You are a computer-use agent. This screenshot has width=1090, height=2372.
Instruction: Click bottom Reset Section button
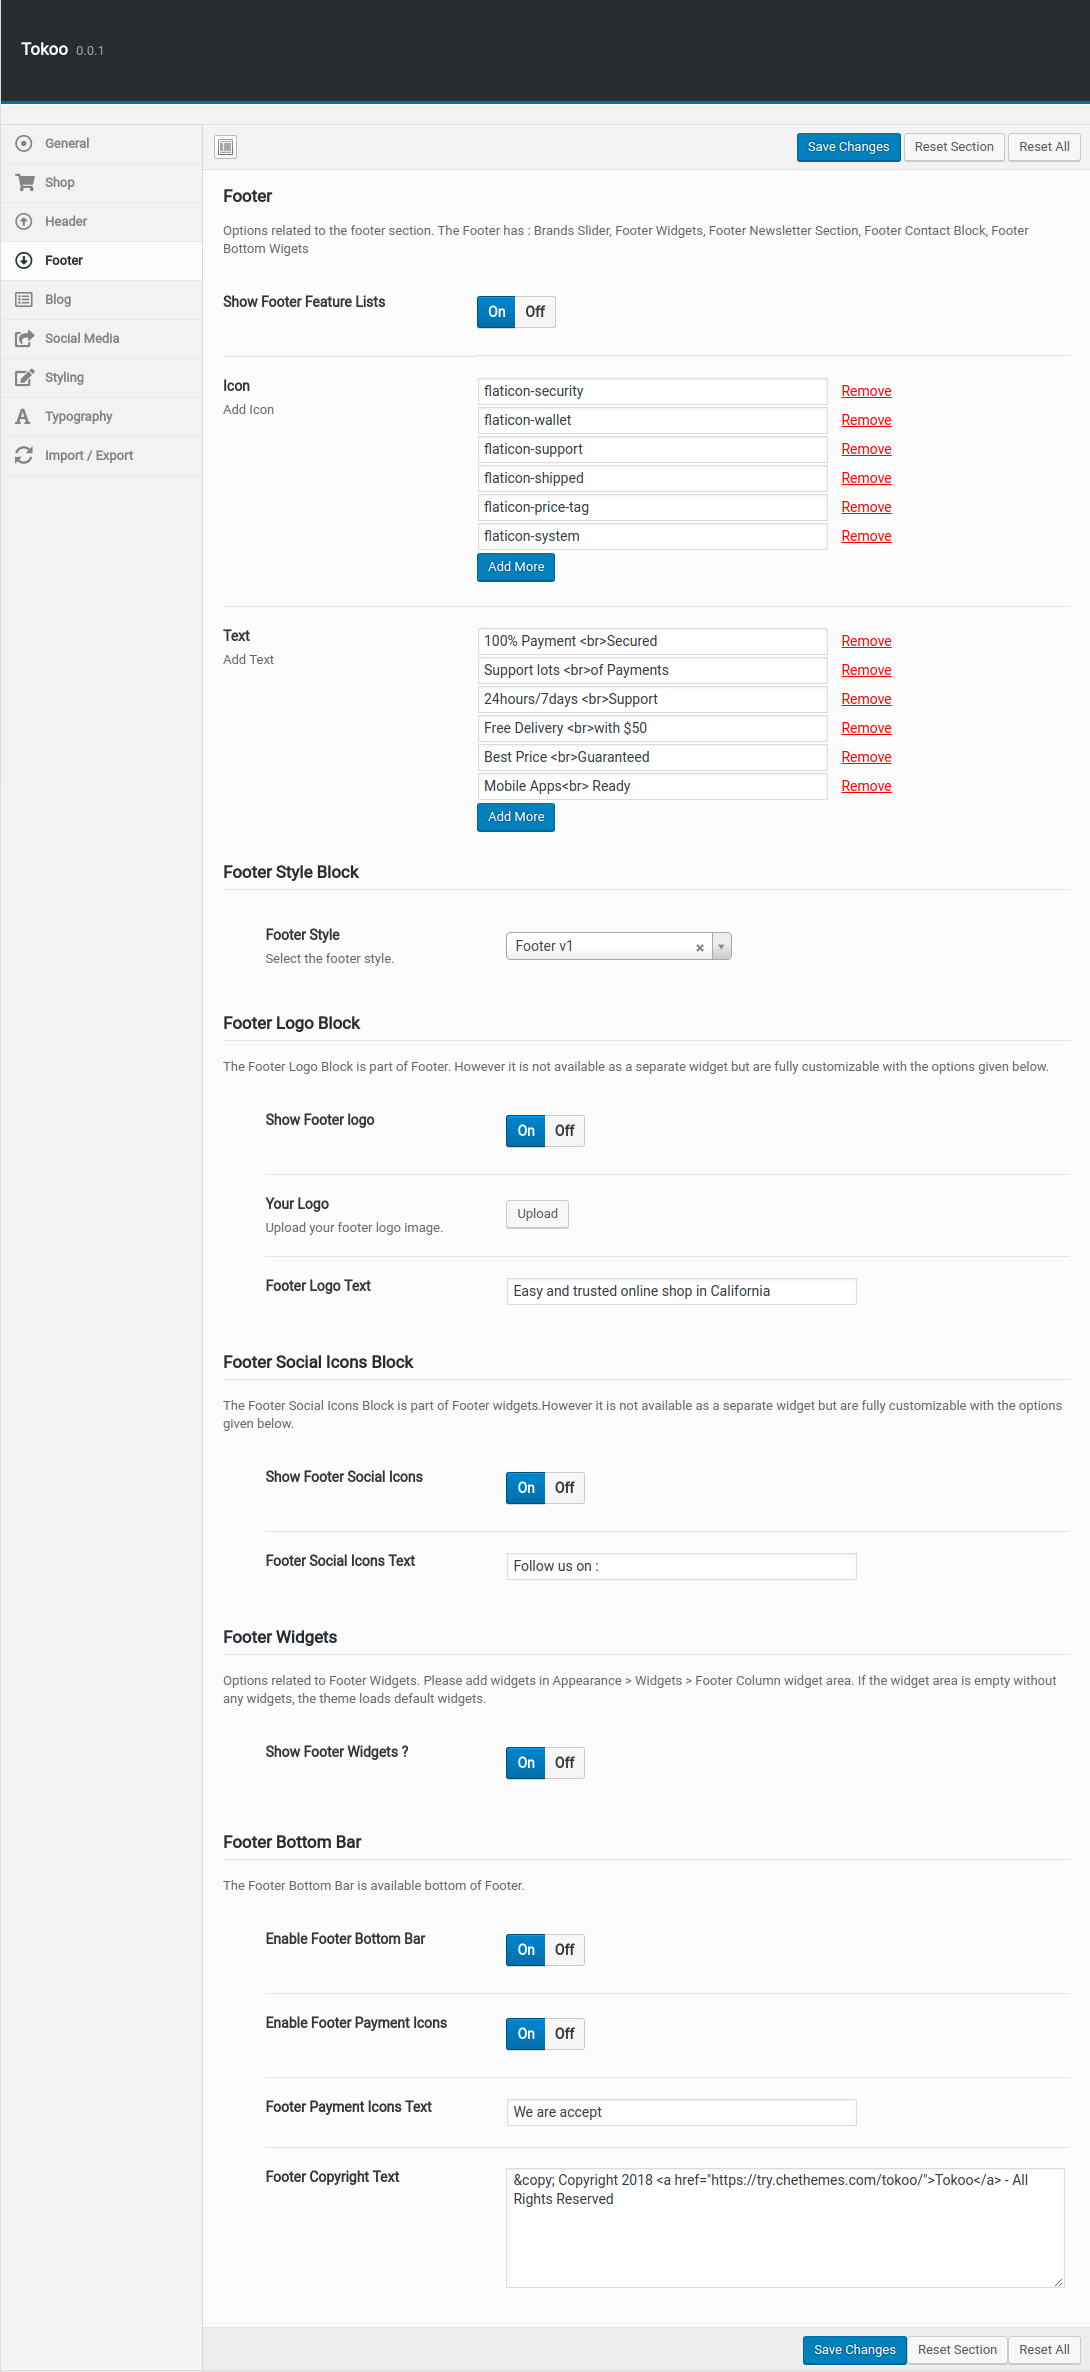pyautogui.click(x=957, y=2350)
